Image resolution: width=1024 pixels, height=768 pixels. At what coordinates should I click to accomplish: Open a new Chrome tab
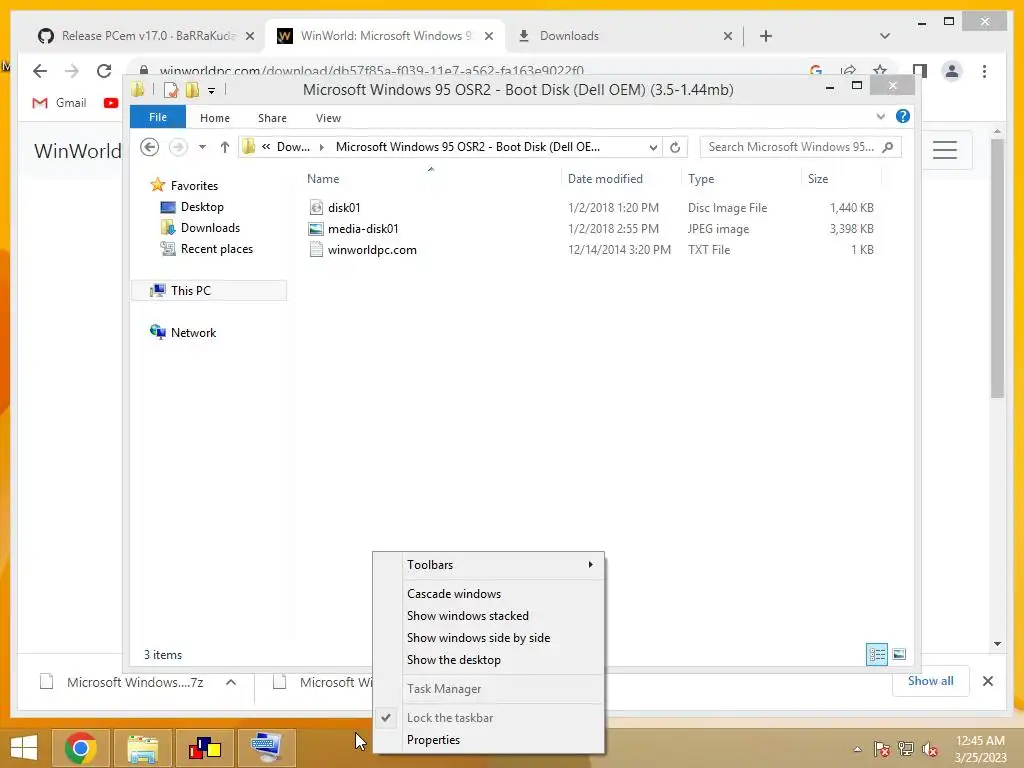(765, 36)
